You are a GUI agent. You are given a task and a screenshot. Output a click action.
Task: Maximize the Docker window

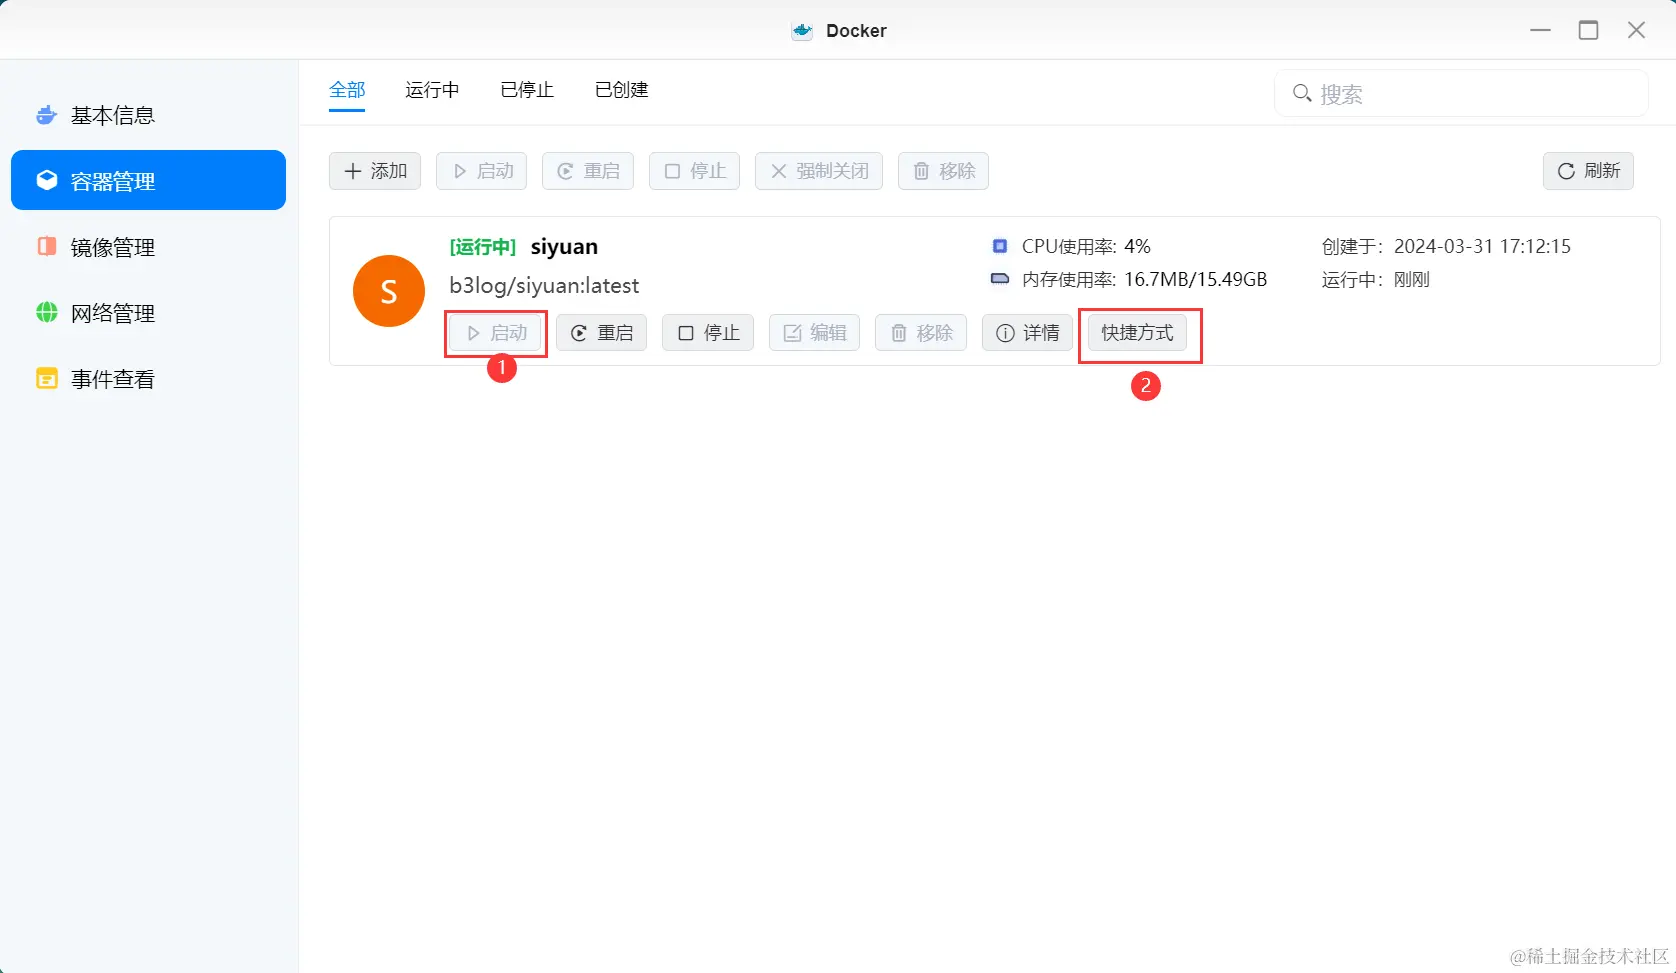point(1588,30)
